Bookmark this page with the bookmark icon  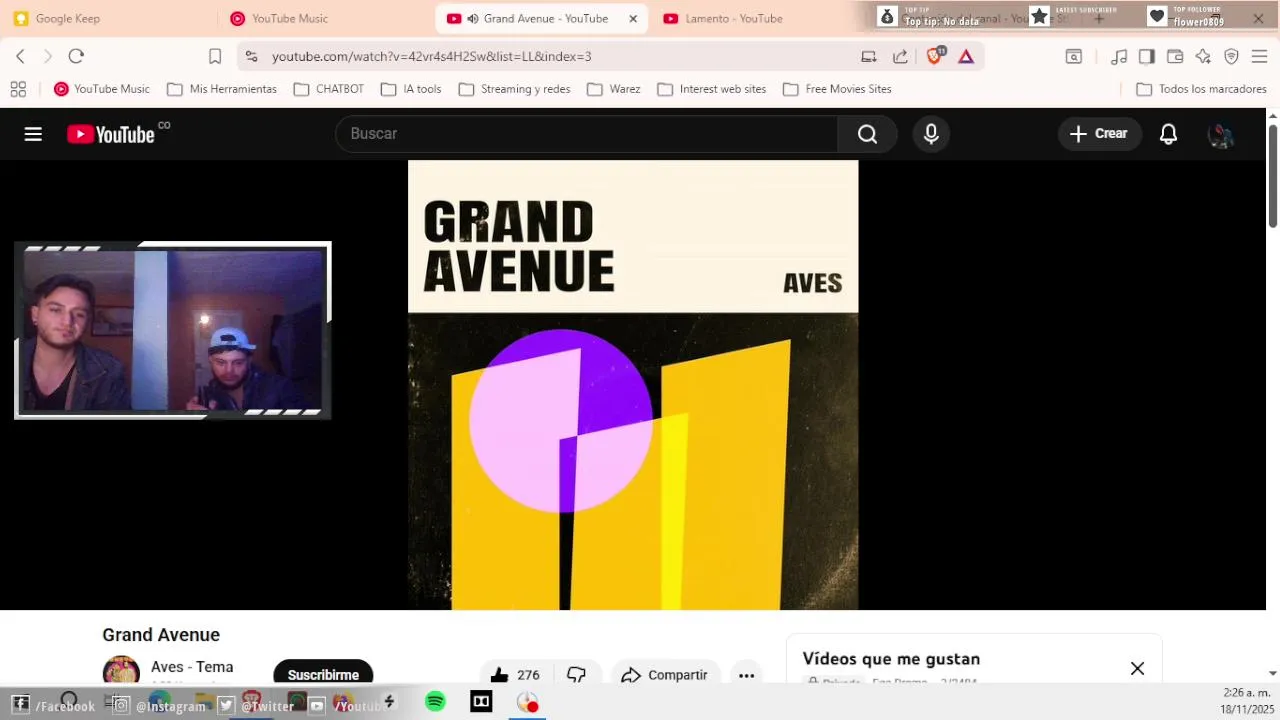click(215, 56)
